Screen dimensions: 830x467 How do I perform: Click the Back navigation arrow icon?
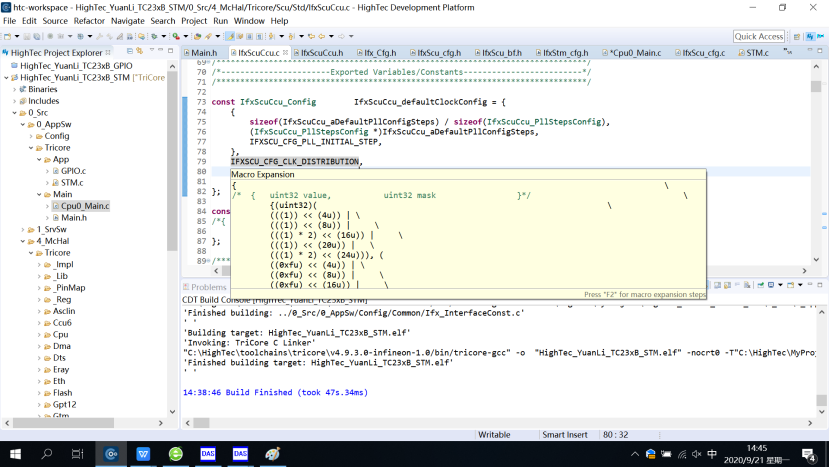click(x=321, y=37)
